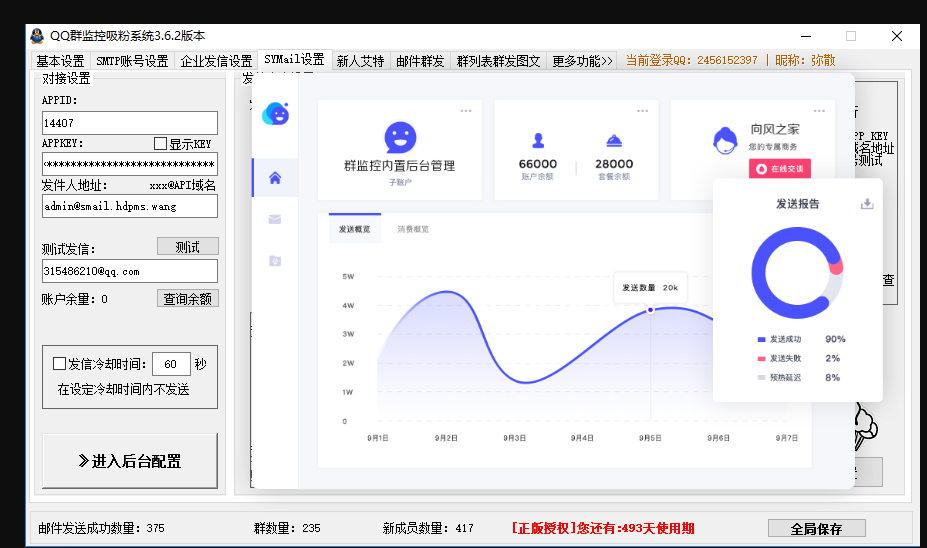The height and width of the screenshot is (548, 927).
Task: Open ellipsis menu on 群监控内置后台管理 card
Action: (x=466, y=111)
